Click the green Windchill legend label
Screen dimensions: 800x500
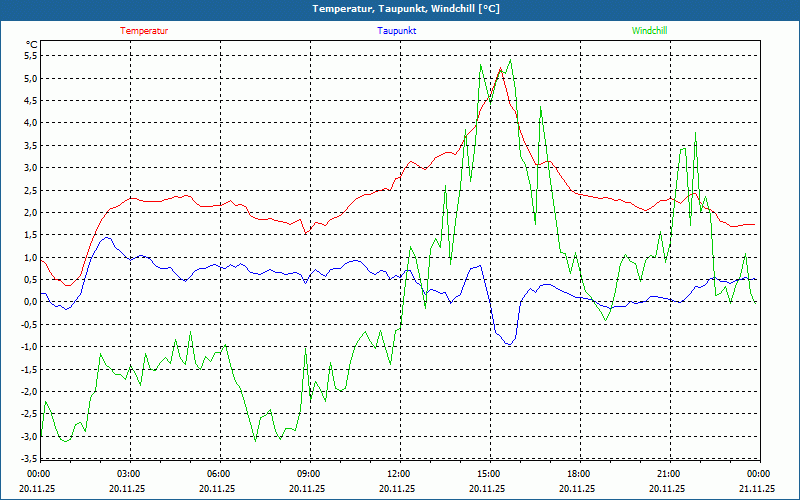tap(649, 31)
